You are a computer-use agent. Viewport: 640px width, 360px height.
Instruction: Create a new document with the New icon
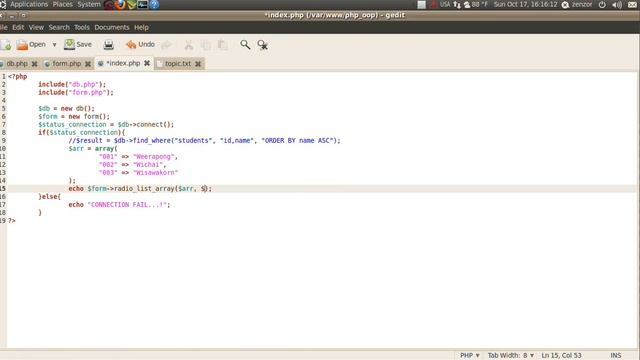6,45
